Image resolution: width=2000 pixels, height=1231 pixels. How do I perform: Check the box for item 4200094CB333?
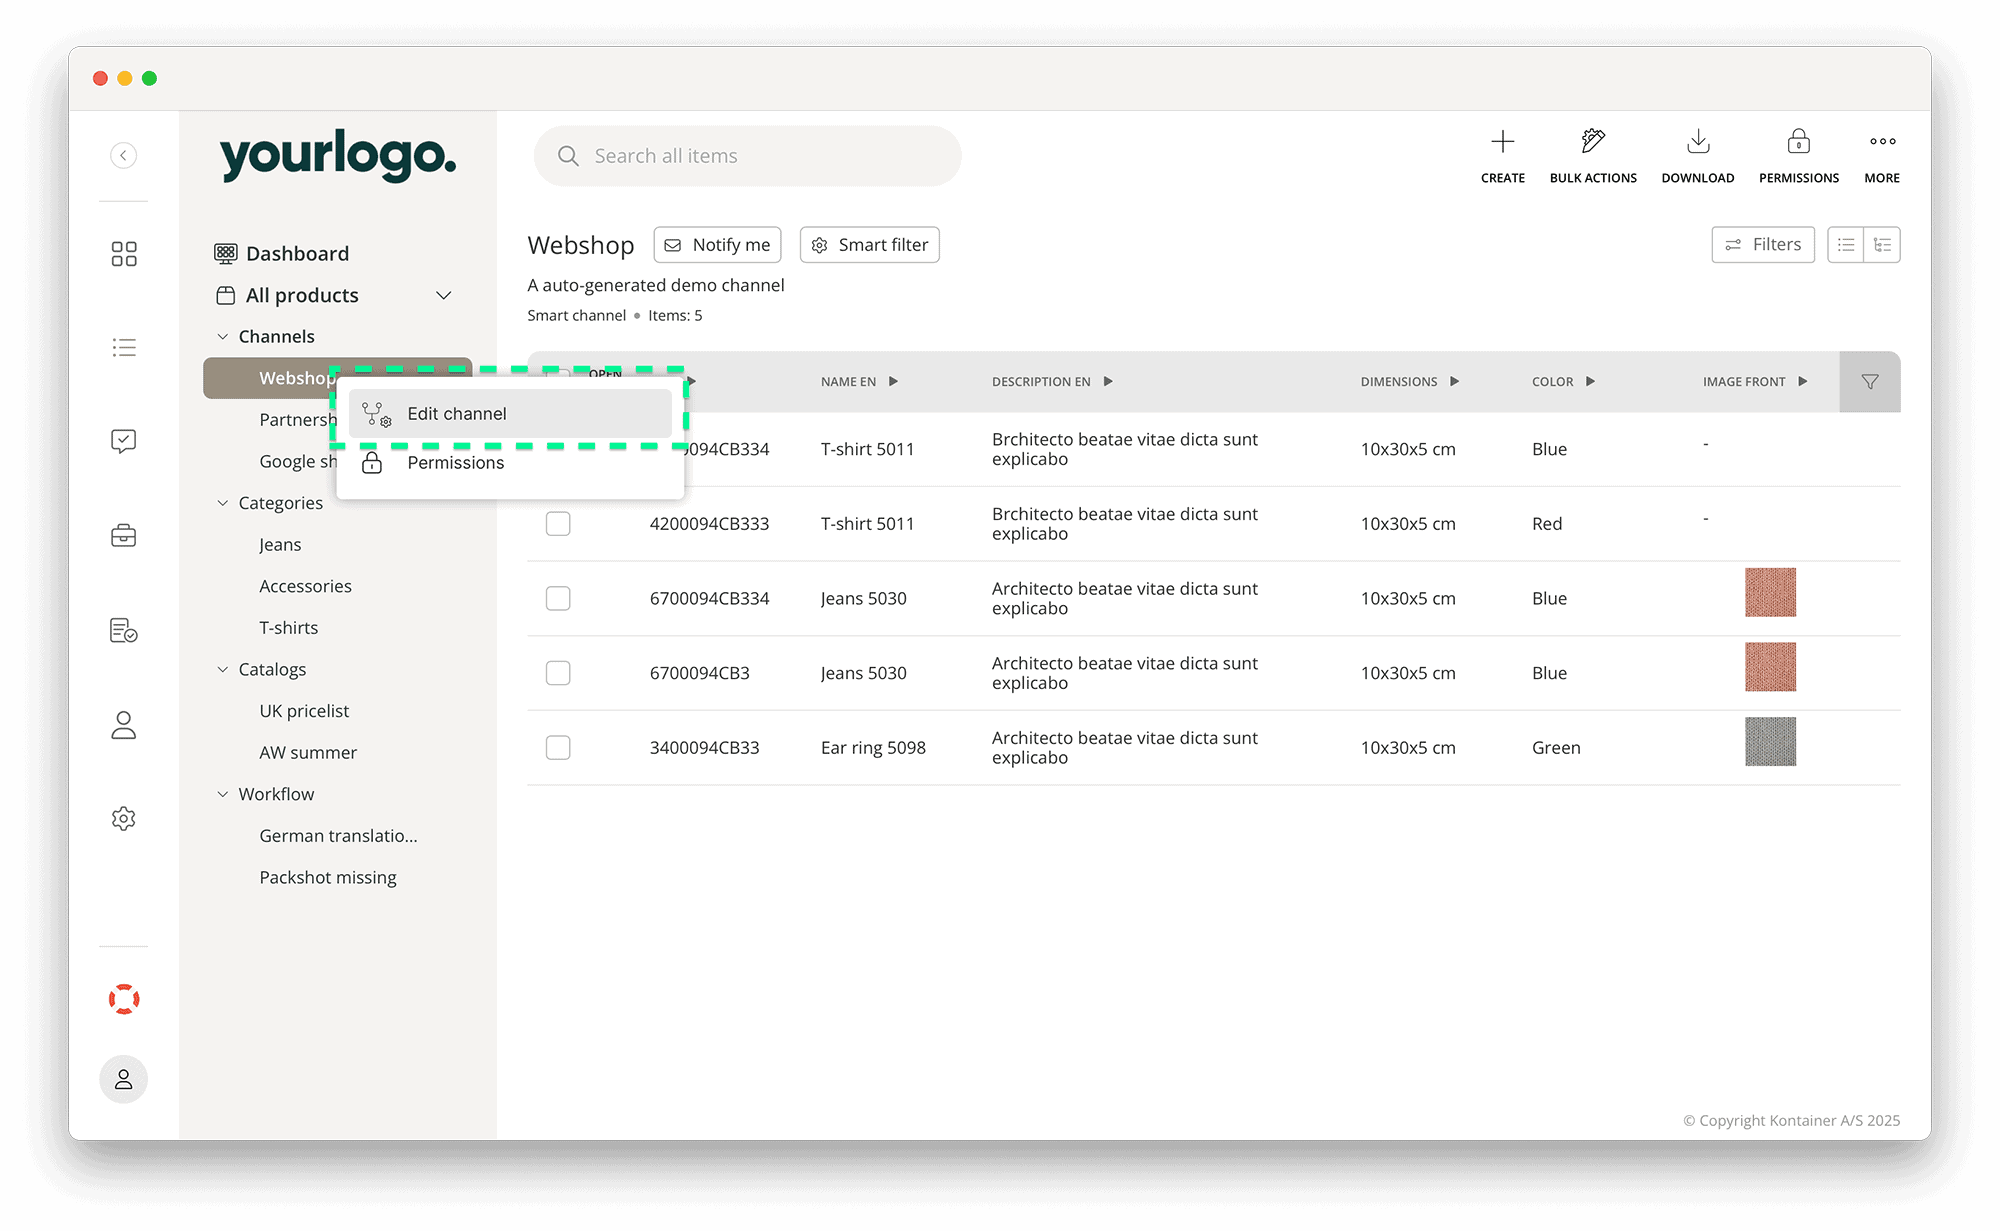click(558, 524)
